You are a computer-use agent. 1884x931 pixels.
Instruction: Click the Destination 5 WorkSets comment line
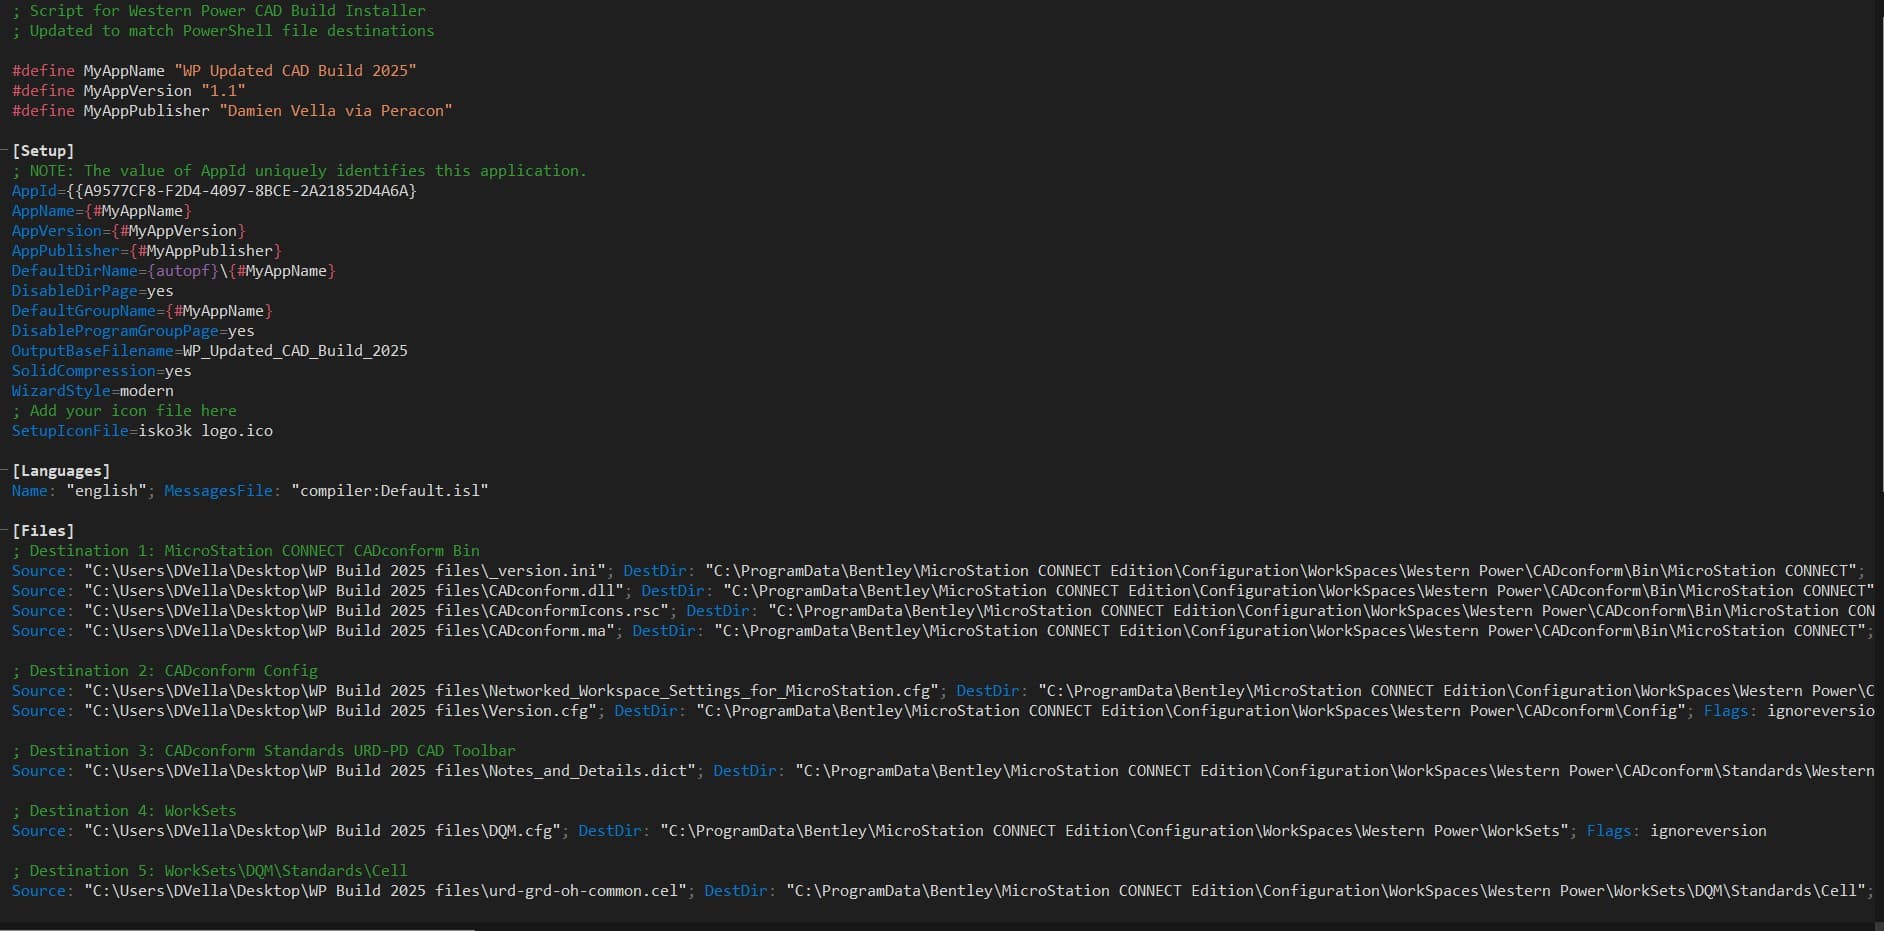(x=210, y=870)
